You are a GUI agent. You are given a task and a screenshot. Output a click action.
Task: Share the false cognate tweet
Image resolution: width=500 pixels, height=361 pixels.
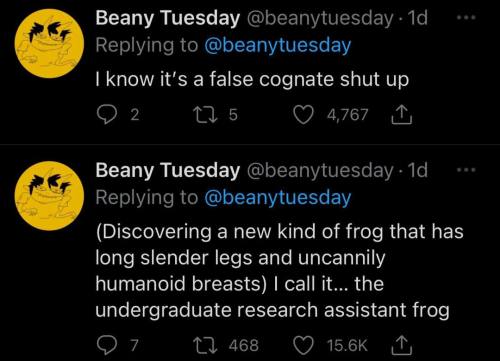pos(402,115)
